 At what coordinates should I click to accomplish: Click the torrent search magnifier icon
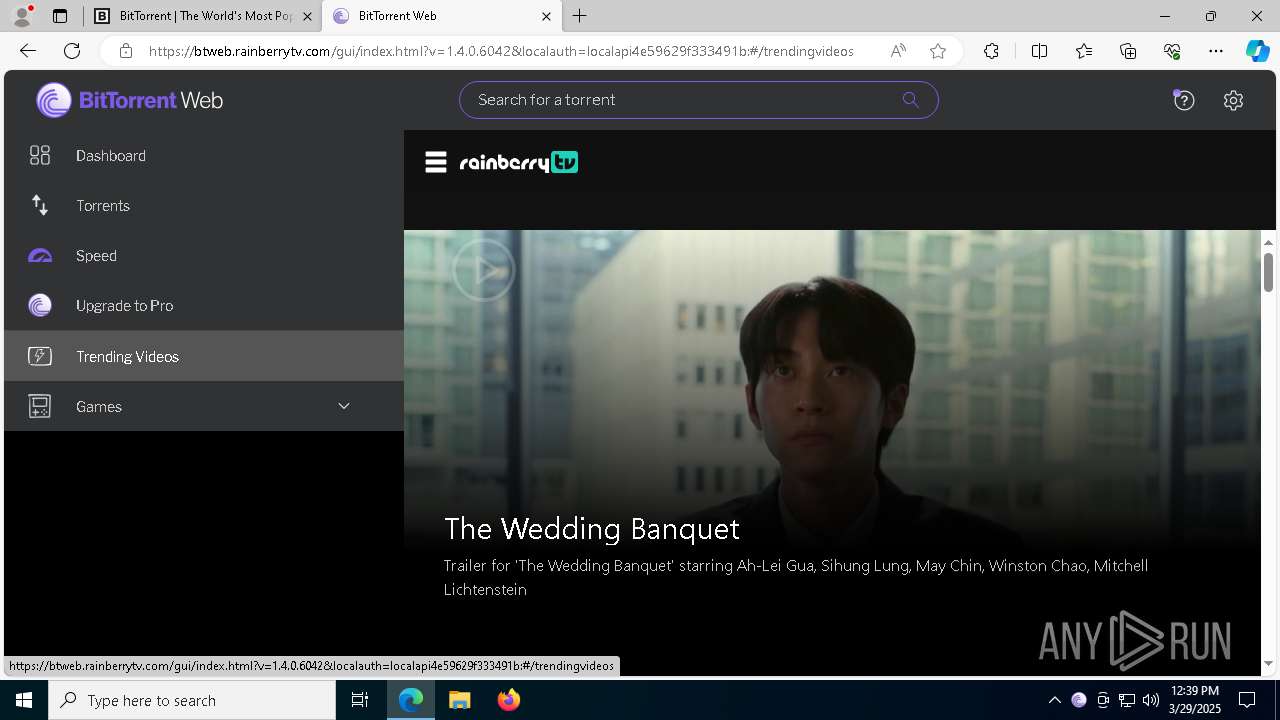(x=910, y=100)
